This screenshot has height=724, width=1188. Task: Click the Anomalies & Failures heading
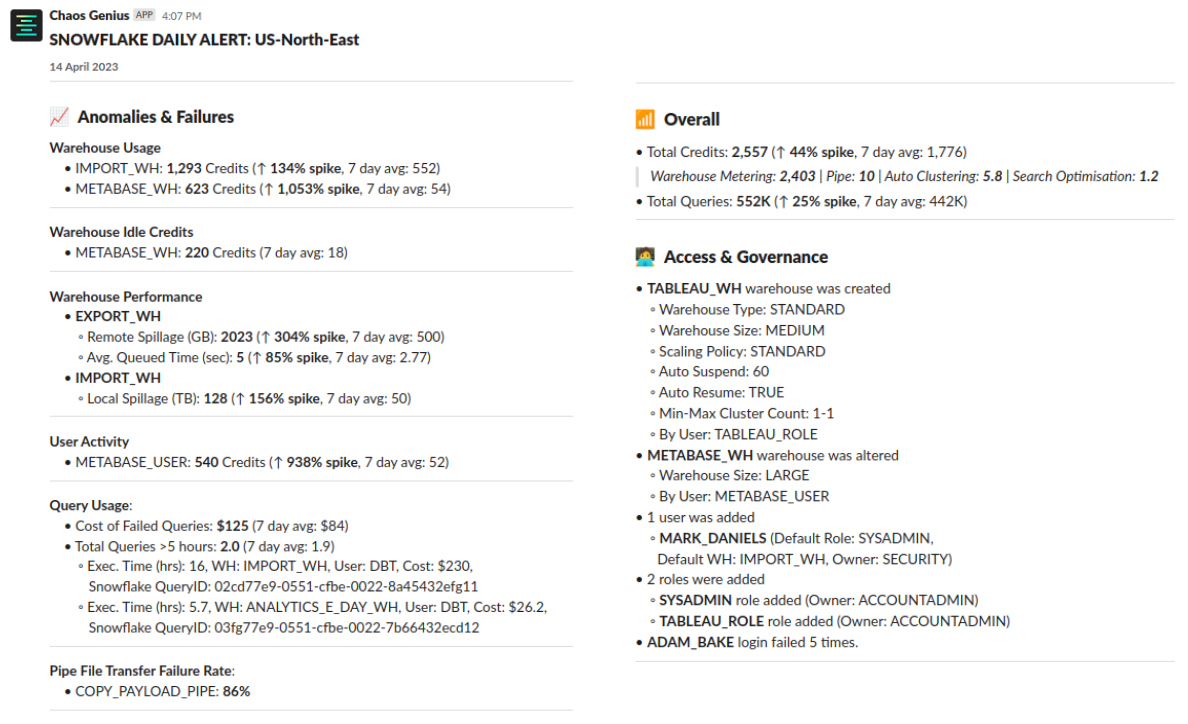click(x=155, y=117)
